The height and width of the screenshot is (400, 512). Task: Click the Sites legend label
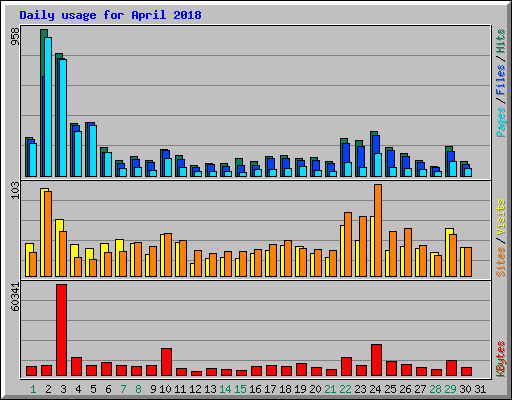coord(500,262)
